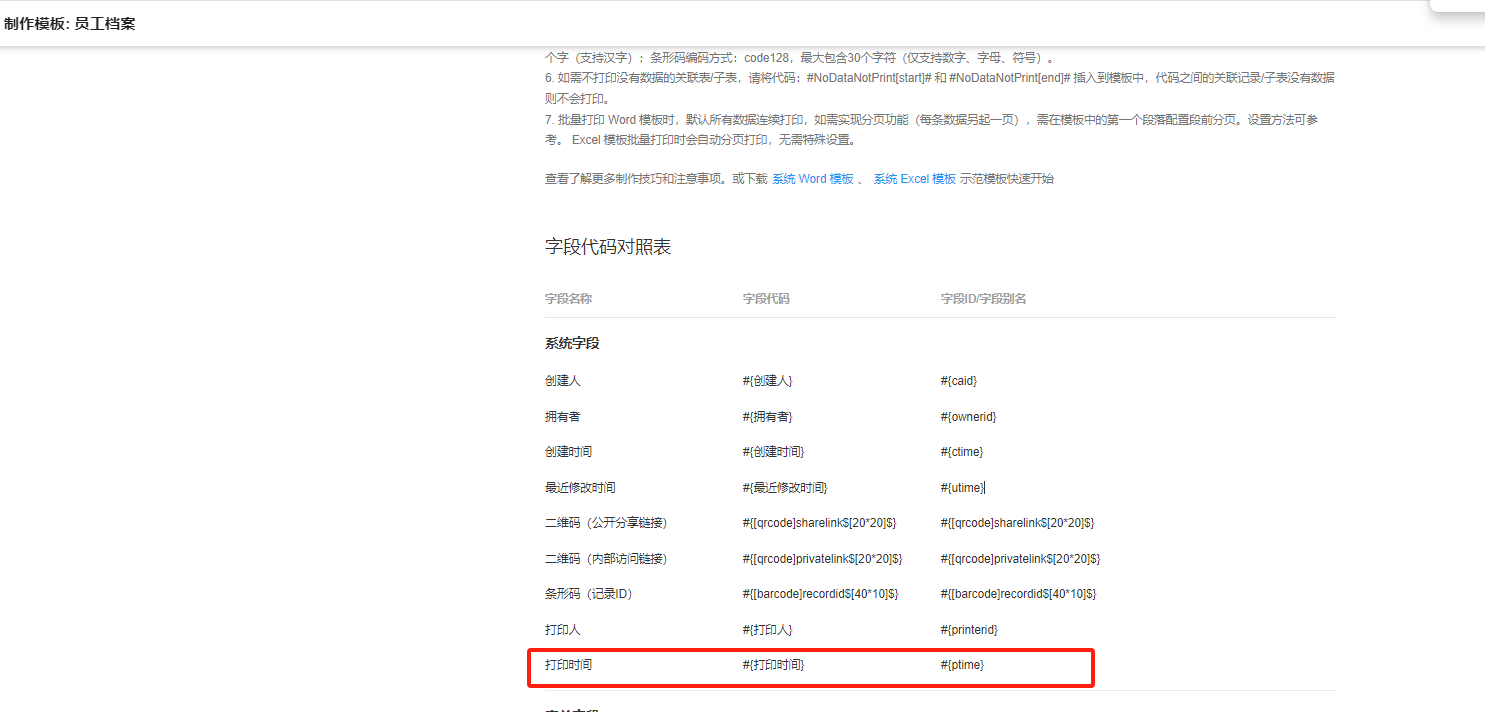
Task: Click the #{utime} field ID text
Action: [962, 488]
